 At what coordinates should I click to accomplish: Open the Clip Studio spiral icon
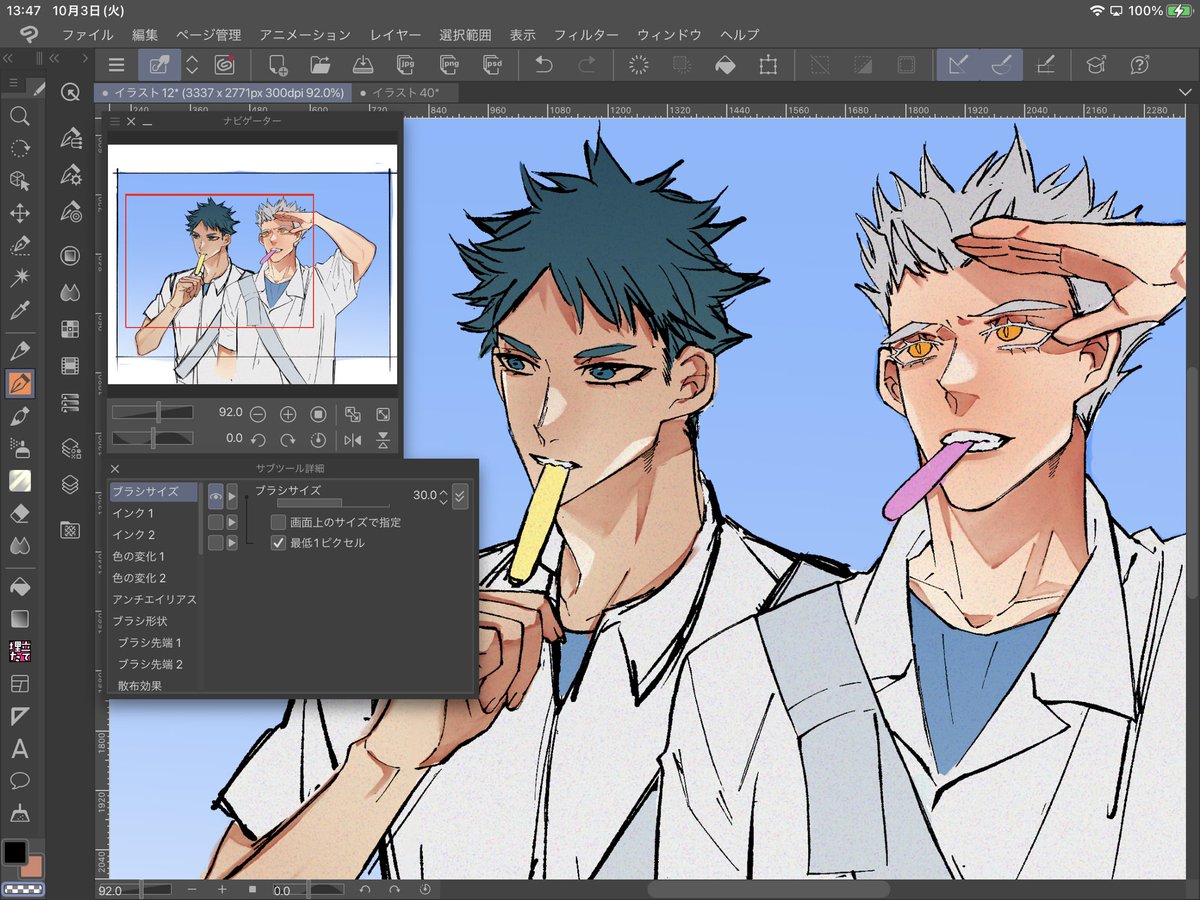[226, 65]
